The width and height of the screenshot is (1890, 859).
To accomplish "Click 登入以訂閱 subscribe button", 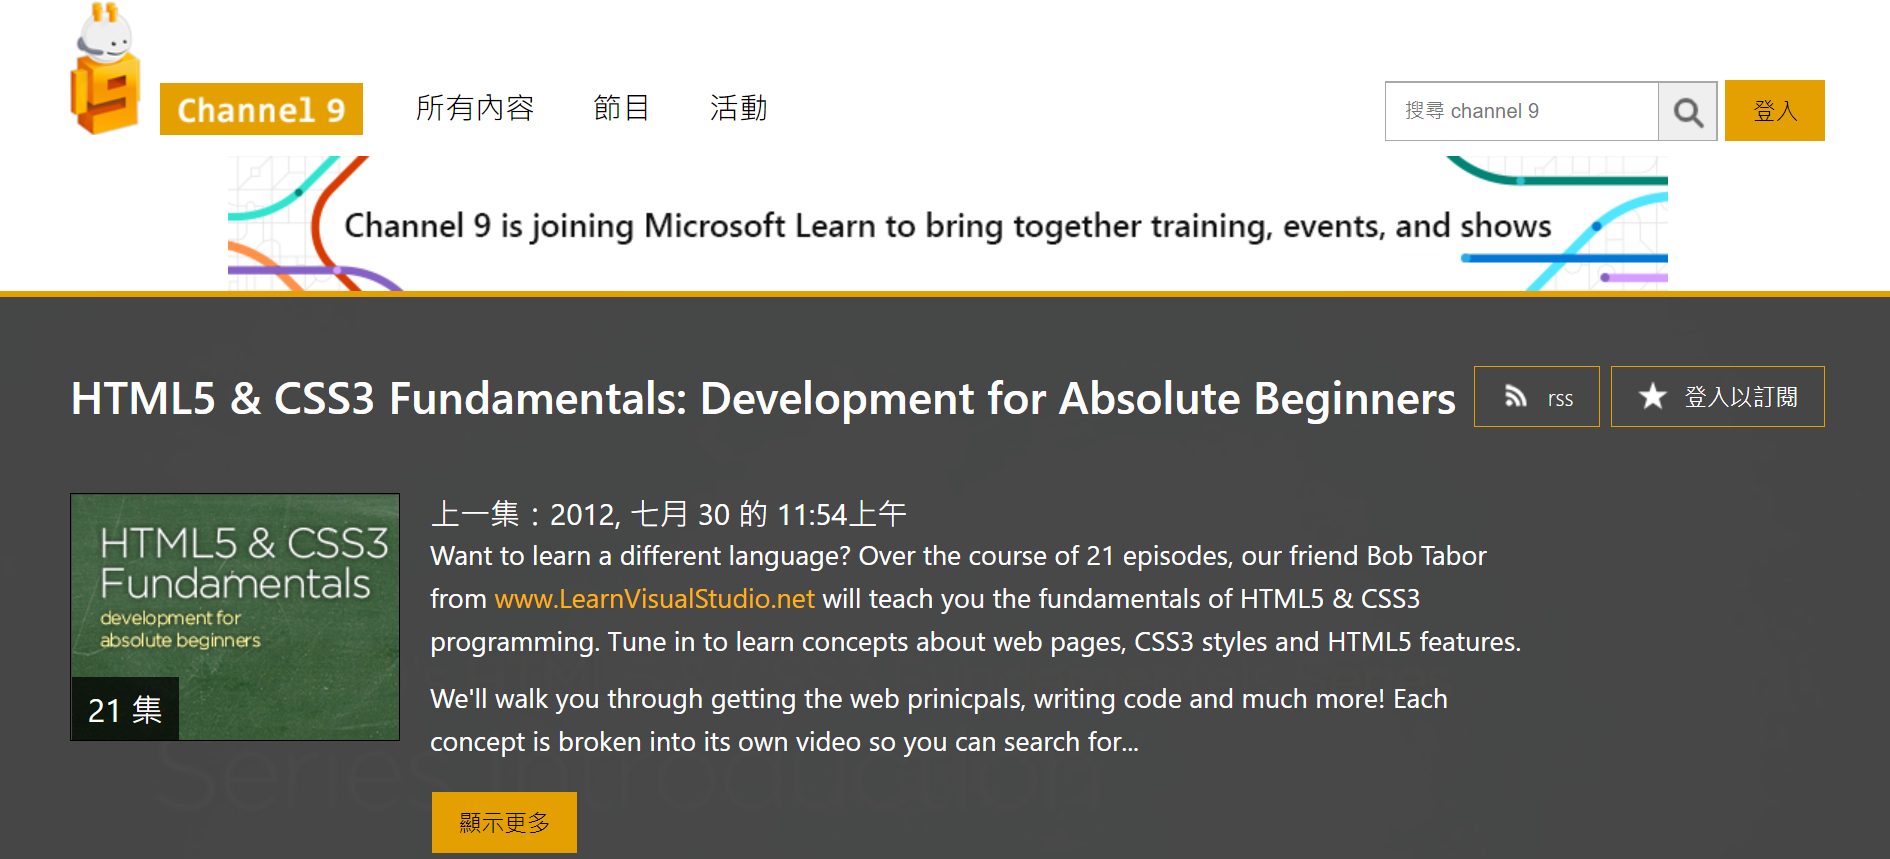I will 1718,397.
